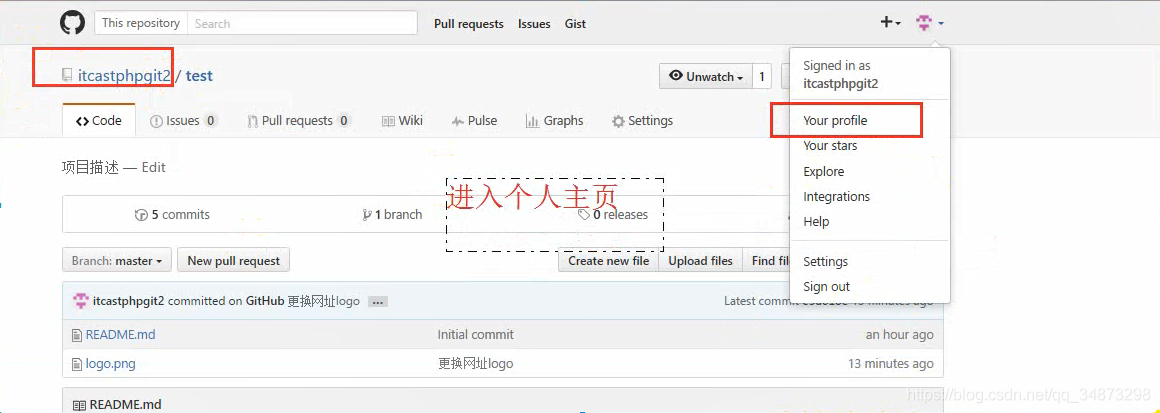Open itcastphpgit2 author link in commit bar
This screenshot has width=1160, height=413.
tap(129, 301)
